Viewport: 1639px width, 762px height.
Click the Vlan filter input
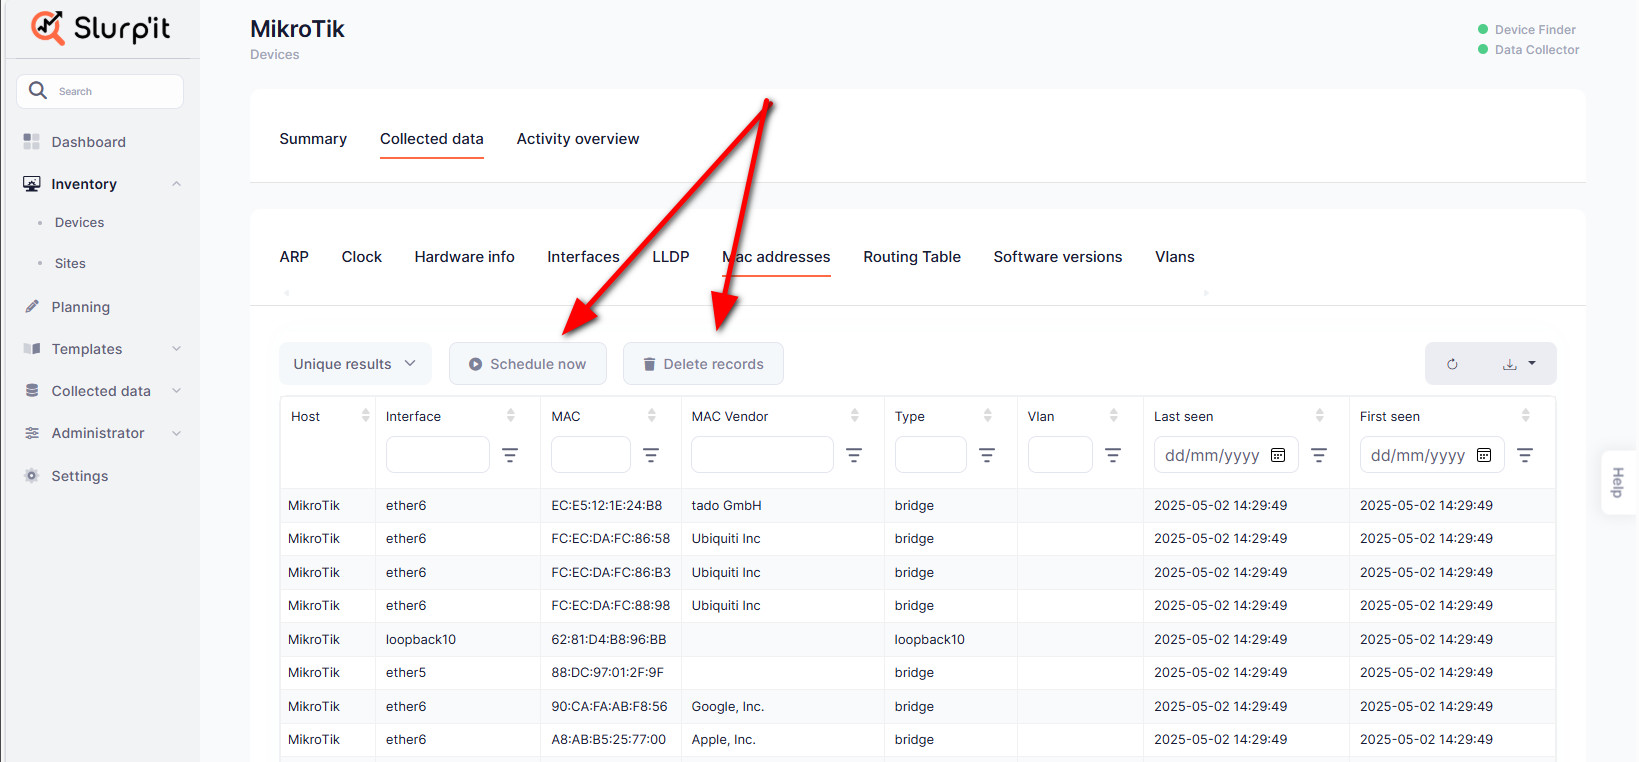tap(1060, 455)
